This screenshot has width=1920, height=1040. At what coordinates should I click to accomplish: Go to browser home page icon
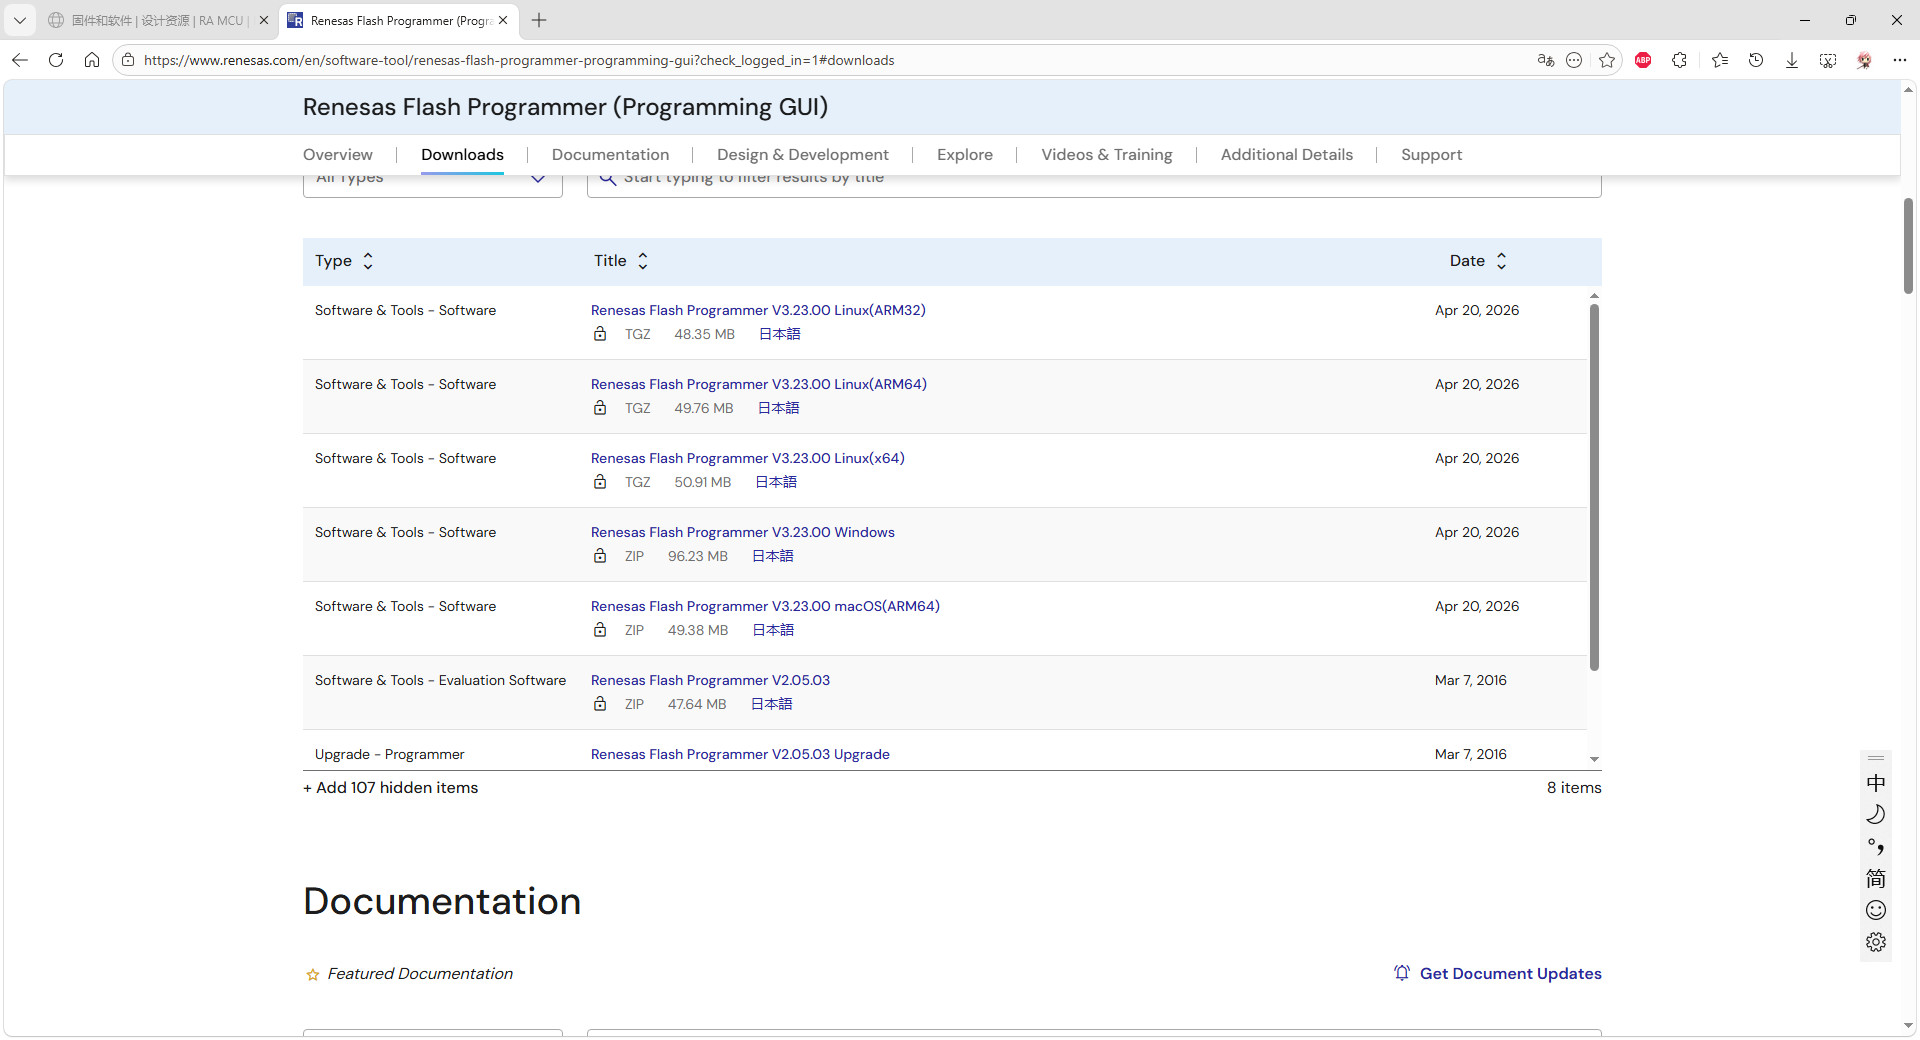tap(92, 60)
